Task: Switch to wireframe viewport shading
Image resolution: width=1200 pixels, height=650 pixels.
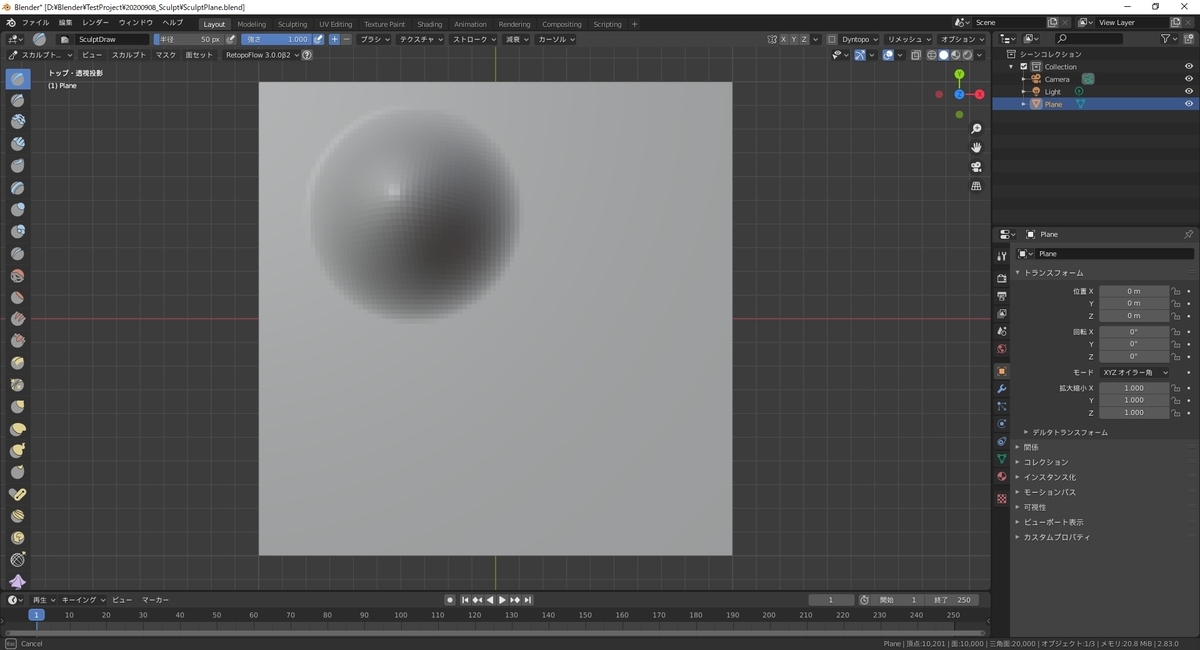Action: (x=932, y=55)
